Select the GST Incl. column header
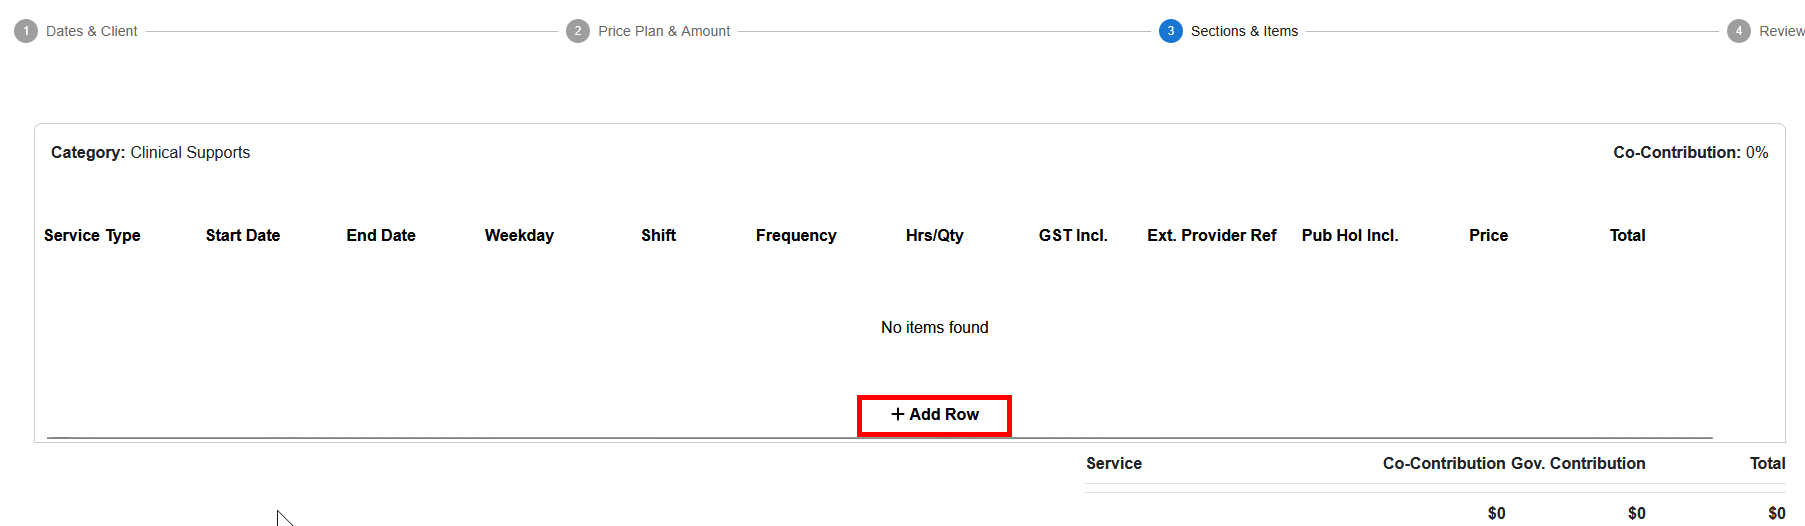 coord(1073,235)
